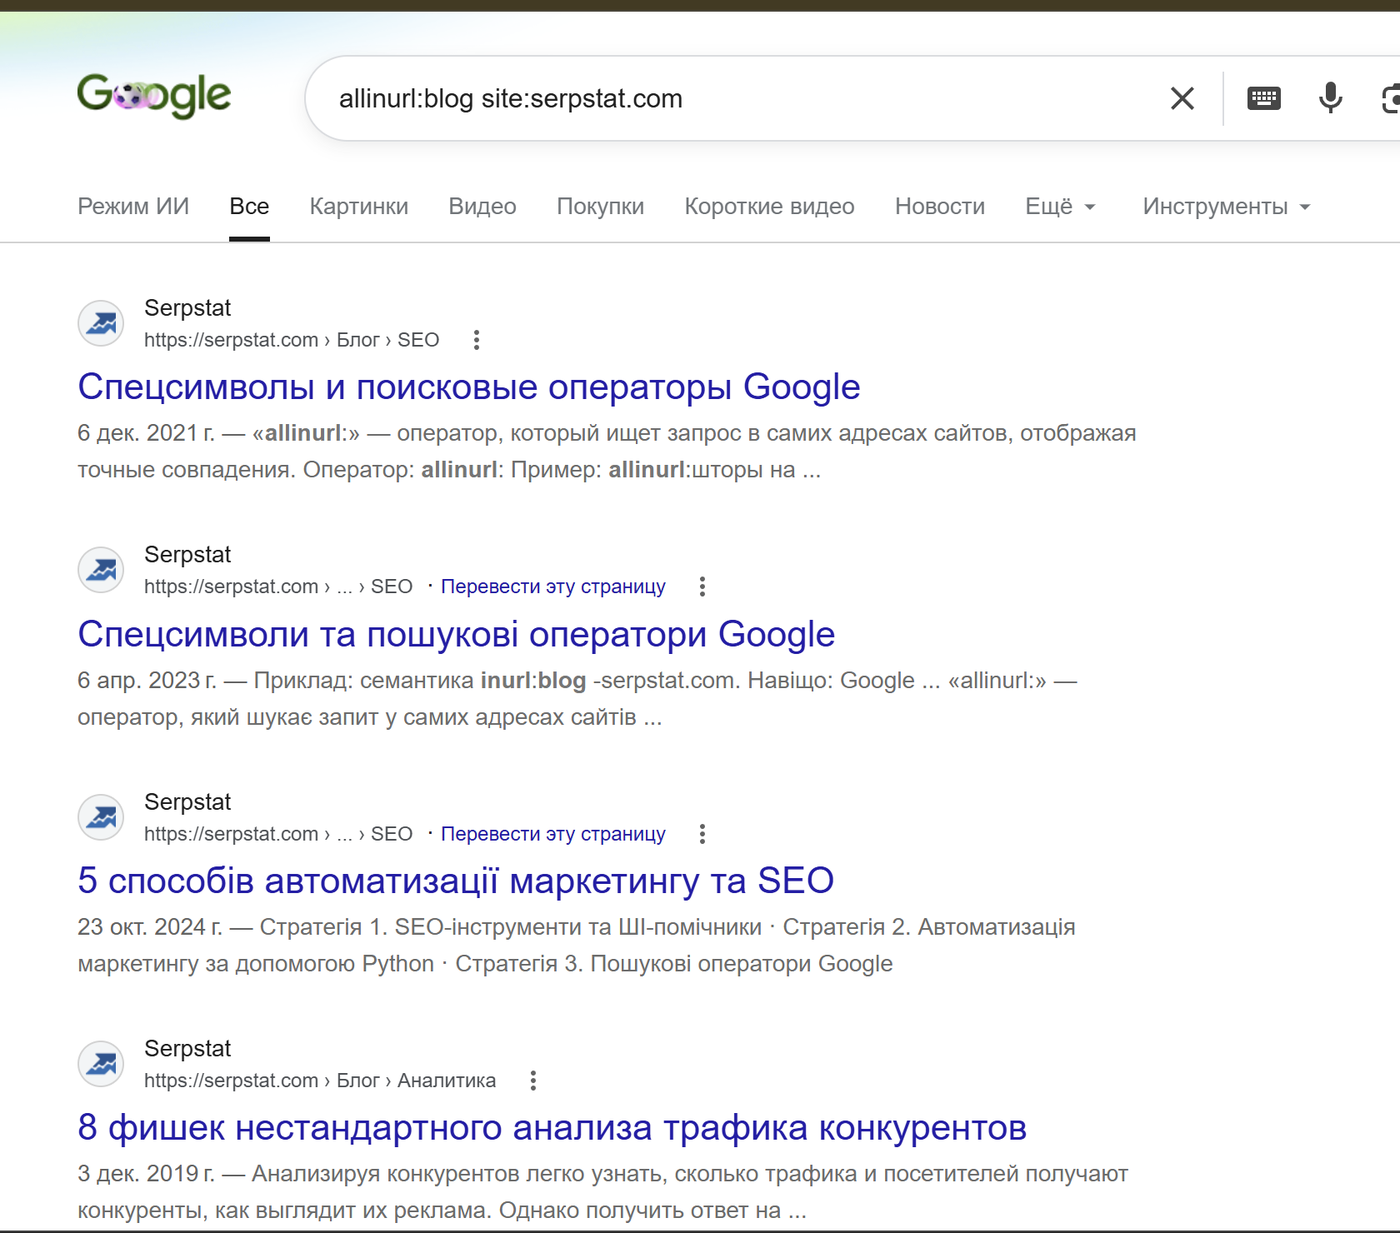Click the snippet date 6 дек. 2021 г.
The height and width of the screenshot is (1233, 1400).
[x=146, y=433]
